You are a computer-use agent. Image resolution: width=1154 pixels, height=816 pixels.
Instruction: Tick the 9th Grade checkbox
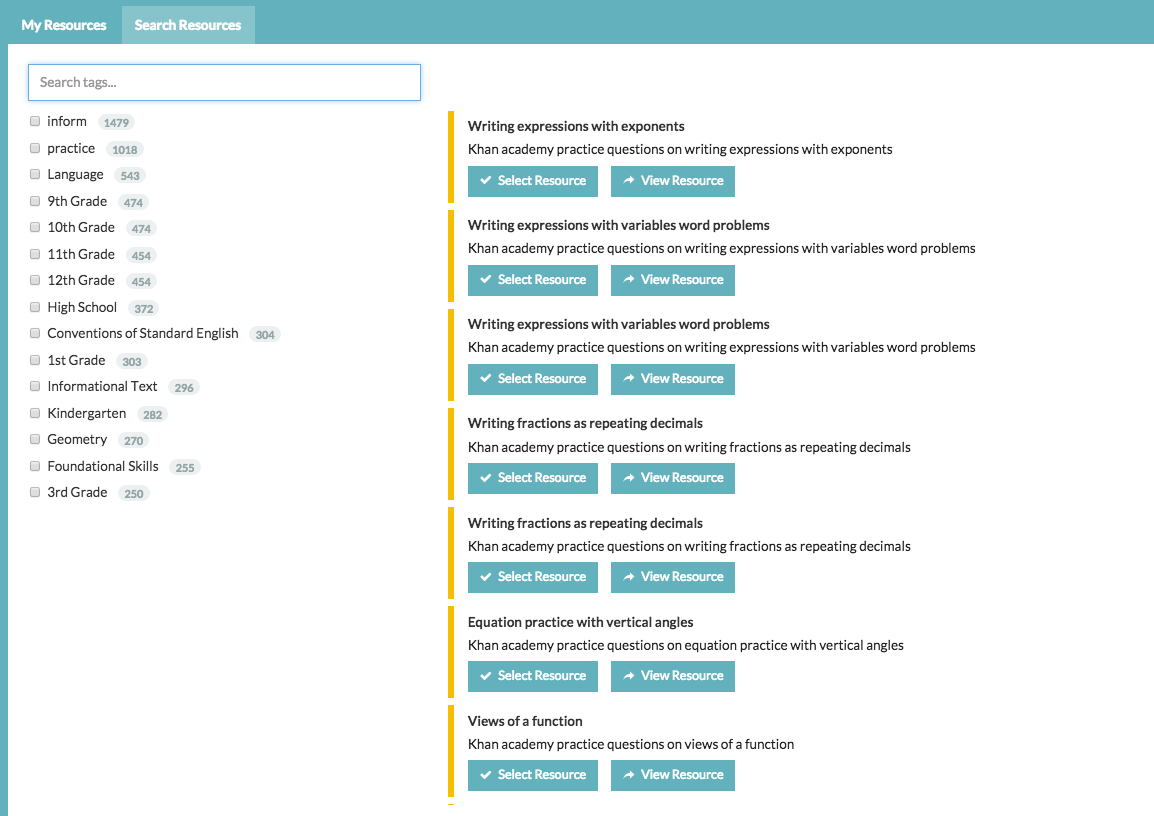35,201
